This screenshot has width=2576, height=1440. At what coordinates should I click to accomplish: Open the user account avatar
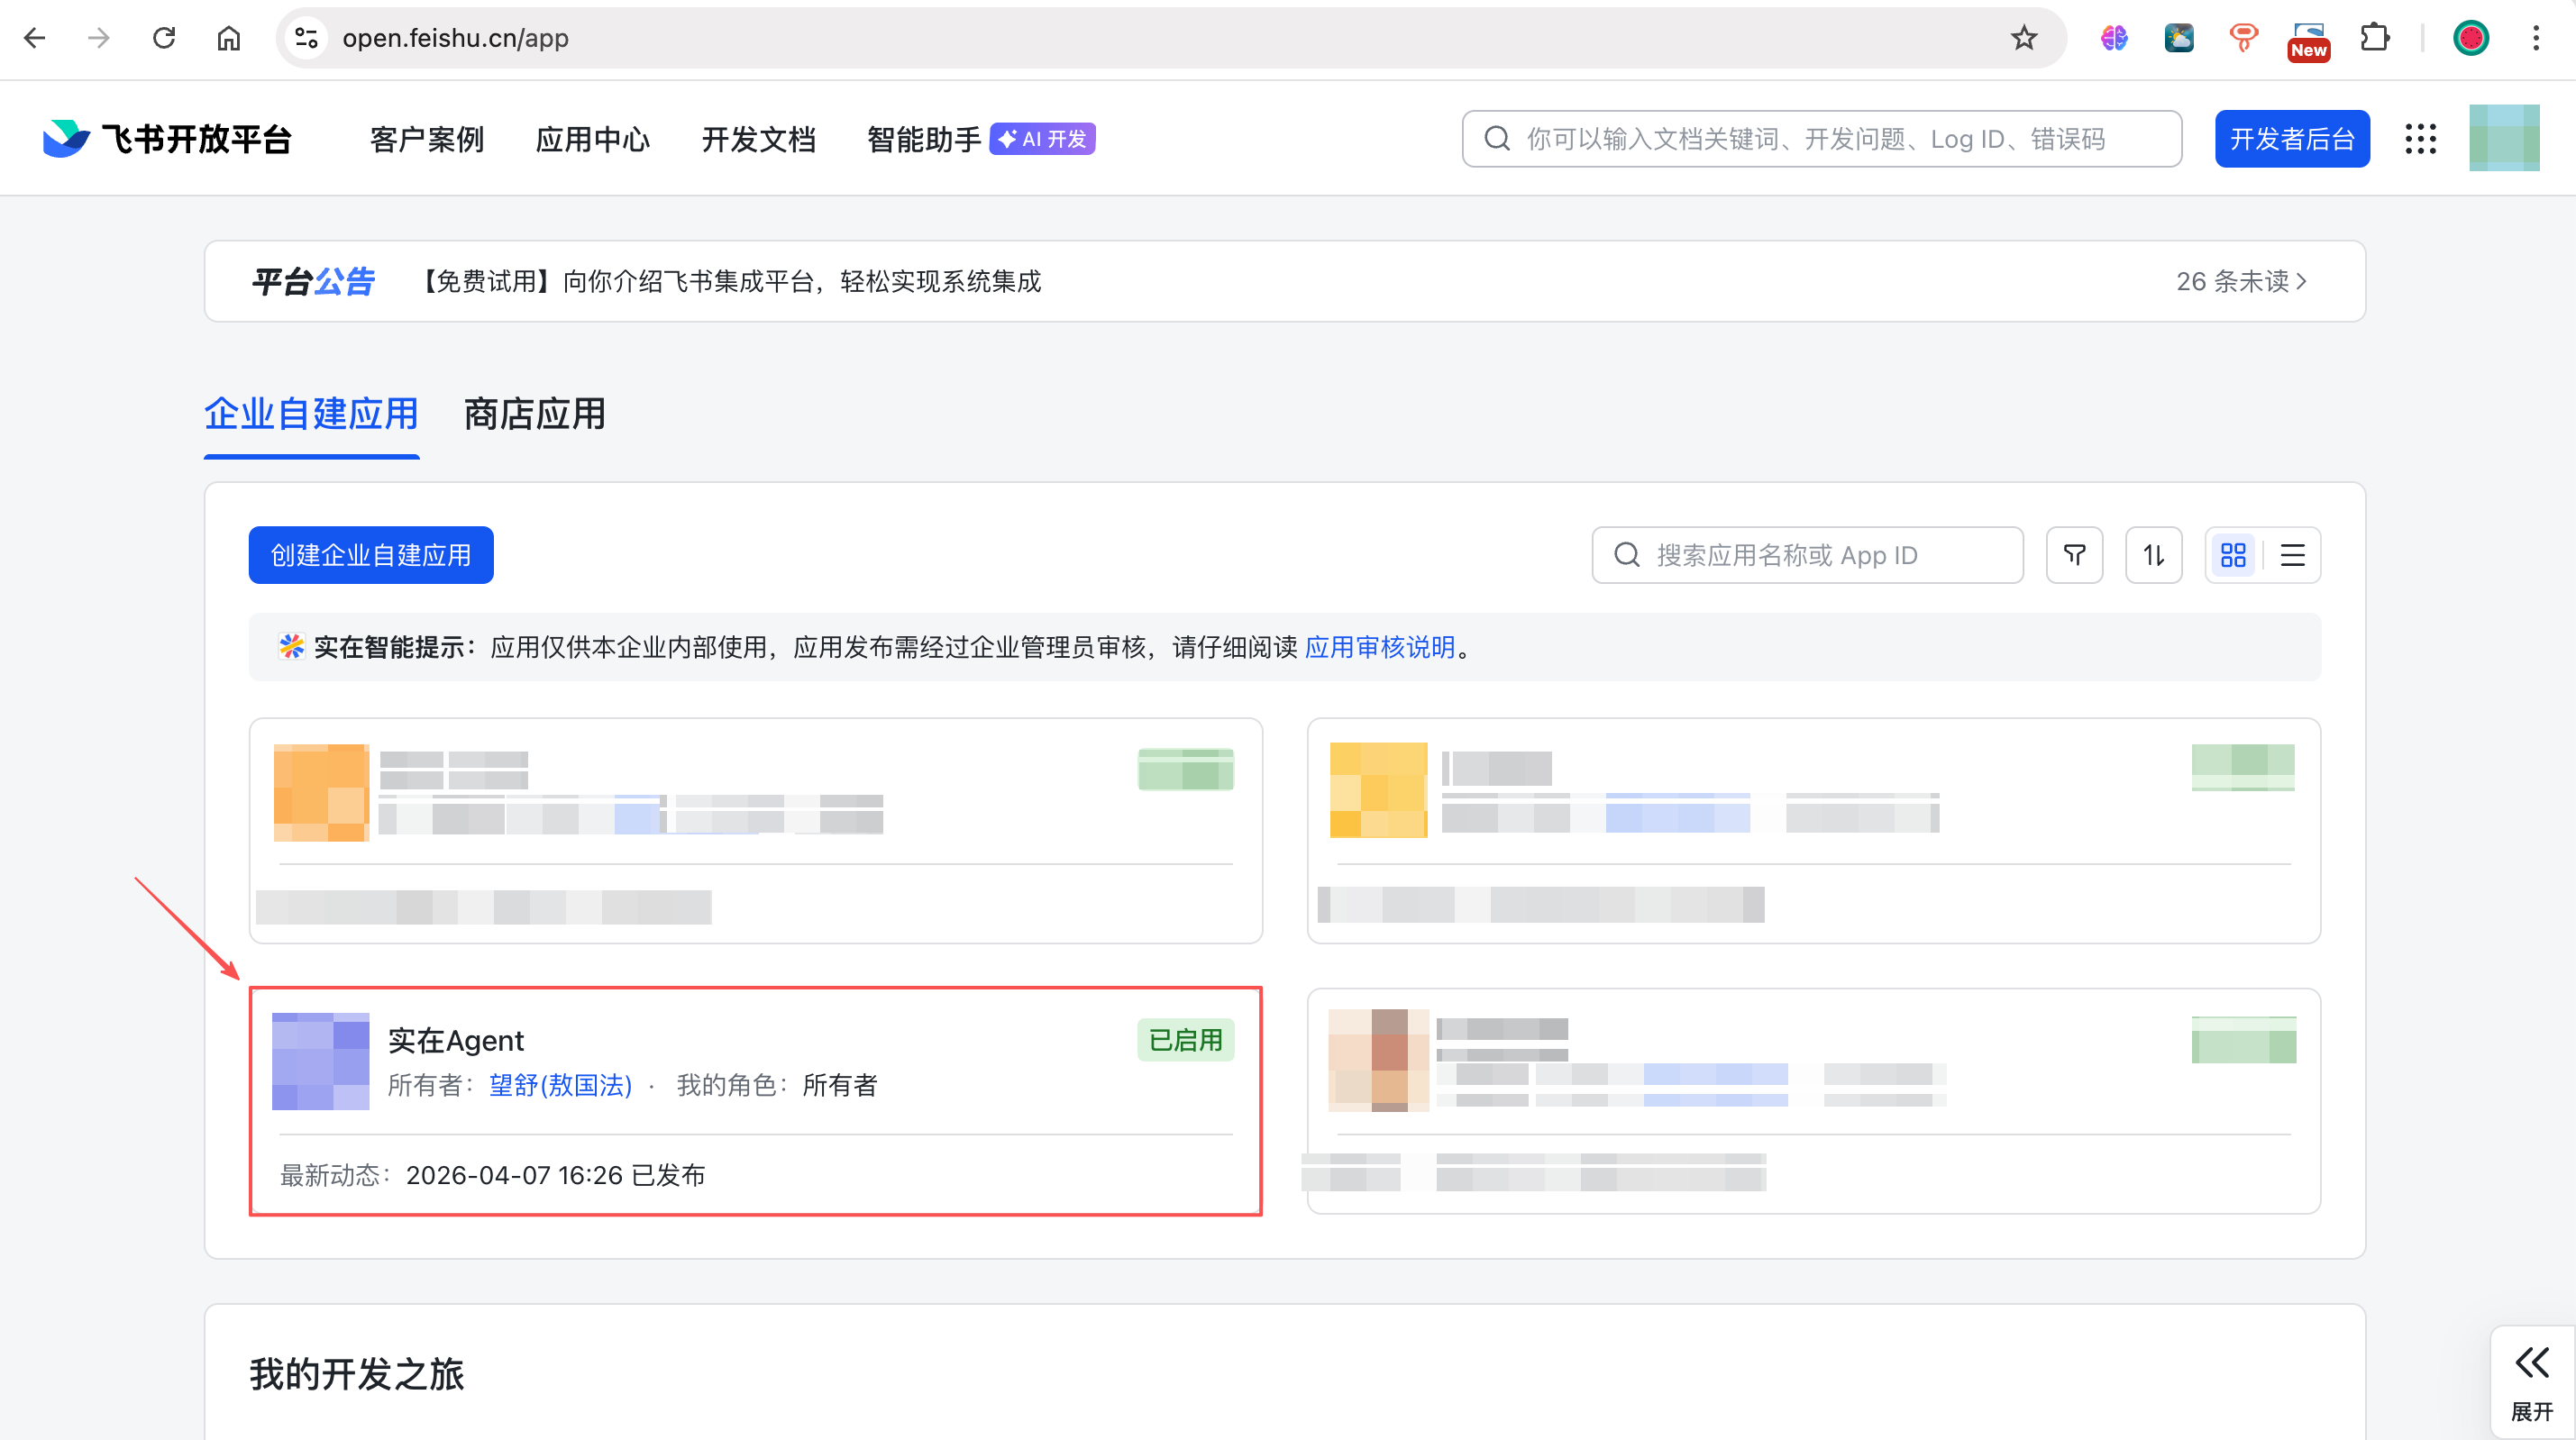[x=2504, y=138]
